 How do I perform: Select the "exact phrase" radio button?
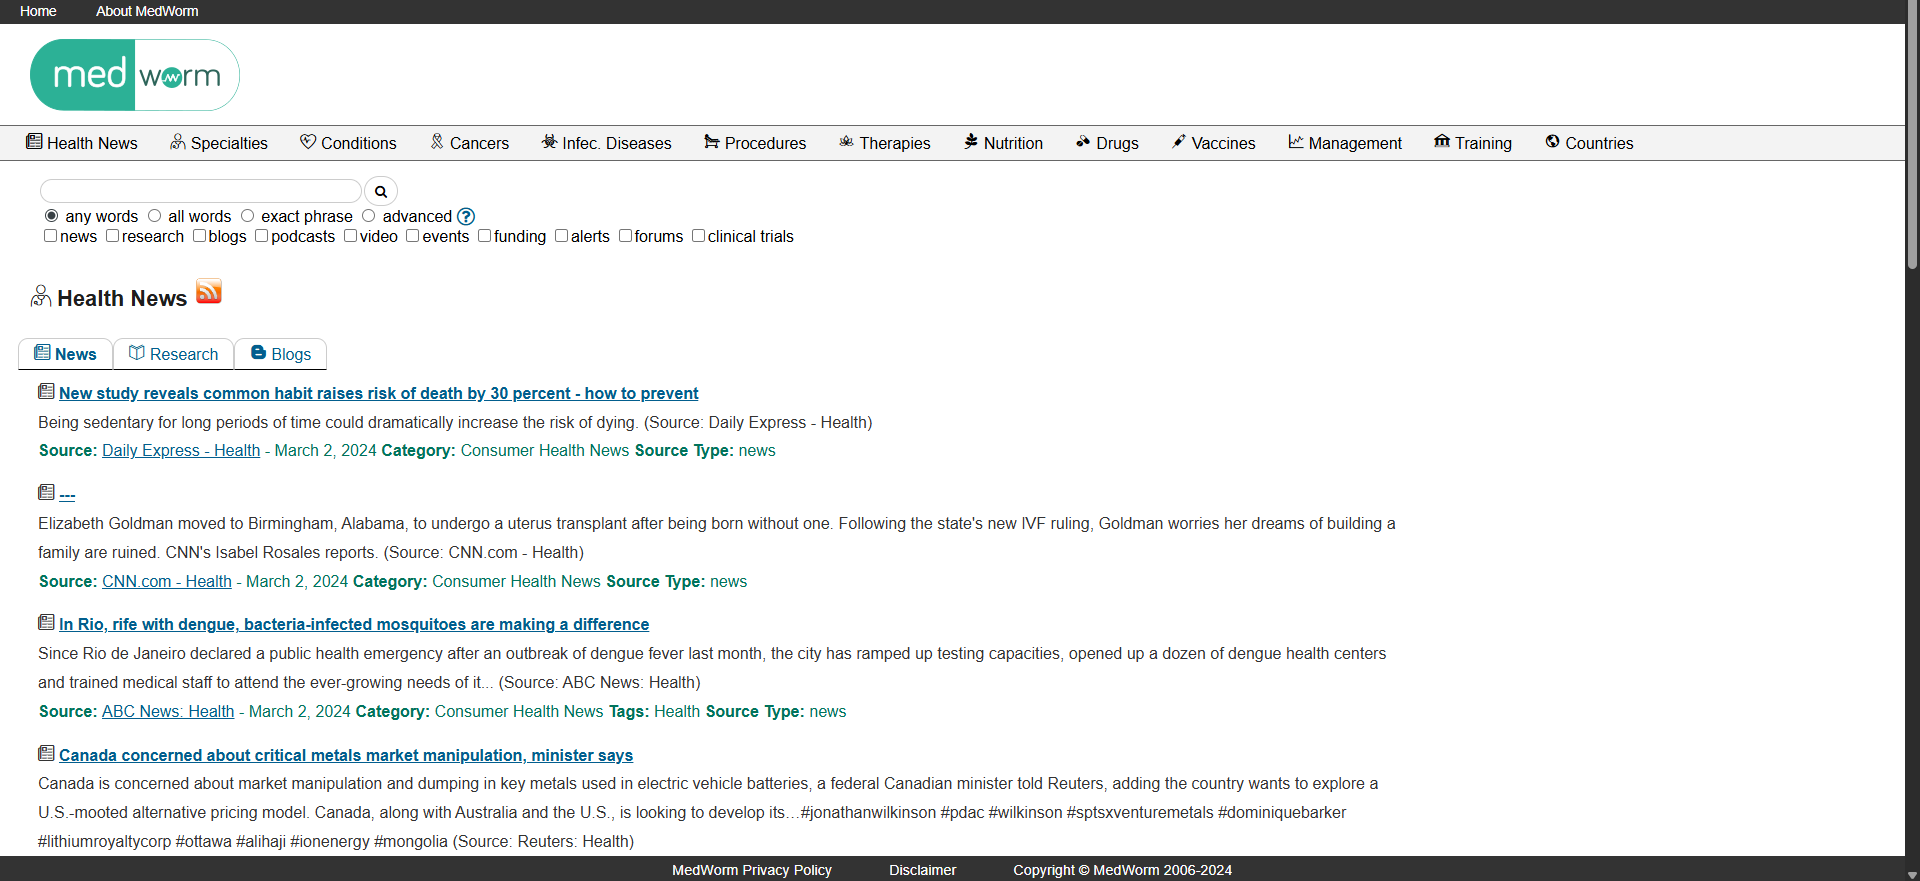(x=248, y=216)
